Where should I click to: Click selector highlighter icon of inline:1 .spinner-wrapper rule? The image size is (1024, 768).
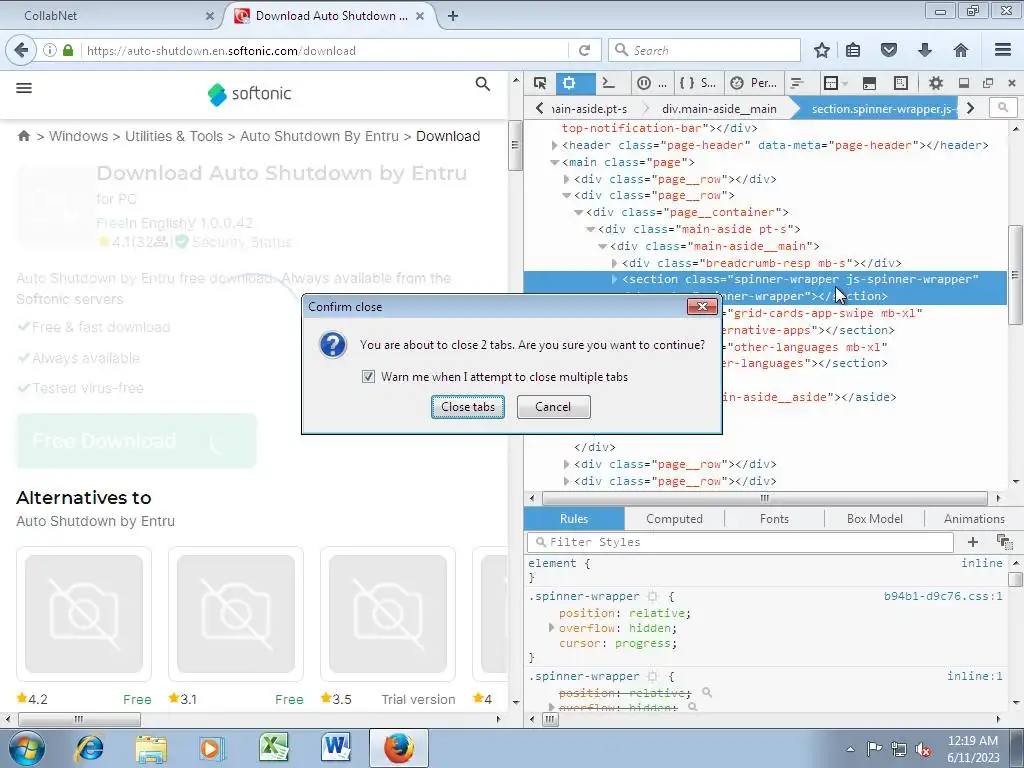(652, 677)
